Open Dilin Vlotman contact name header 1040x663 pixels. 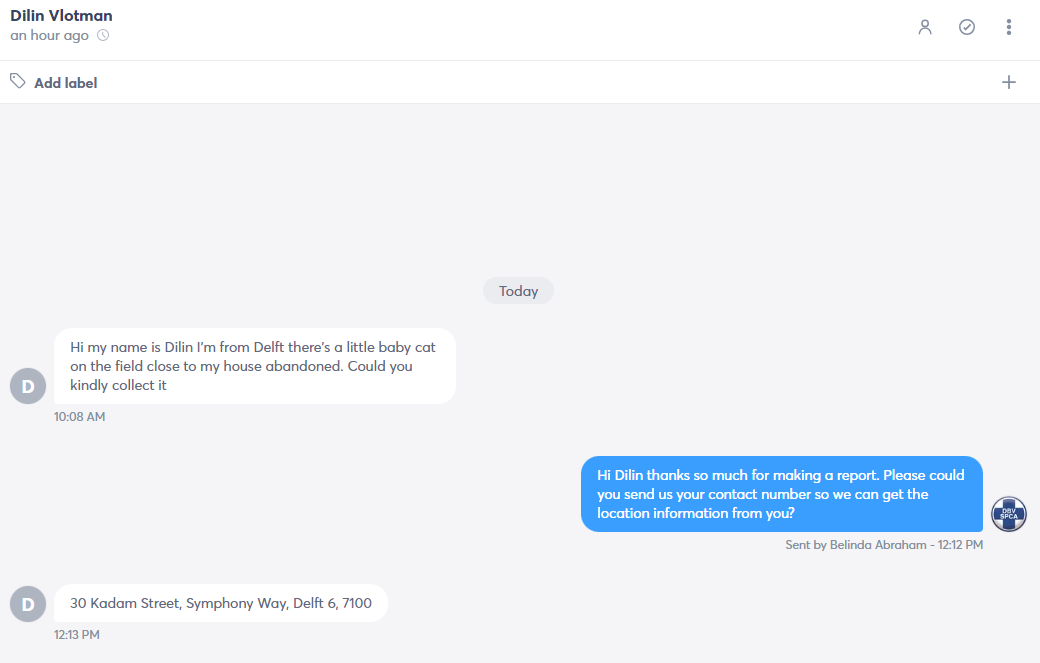coord(61,15)
